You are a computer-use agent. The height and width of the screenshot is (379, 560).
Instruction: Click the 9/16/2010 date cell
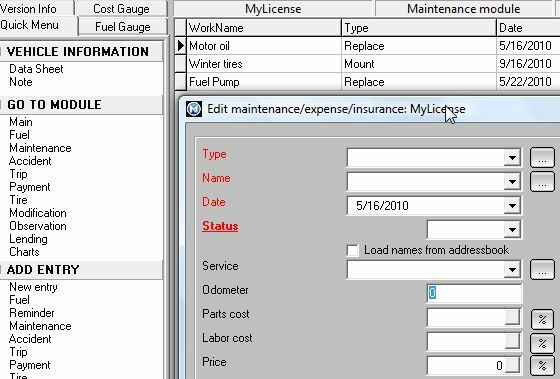point(528,64)
